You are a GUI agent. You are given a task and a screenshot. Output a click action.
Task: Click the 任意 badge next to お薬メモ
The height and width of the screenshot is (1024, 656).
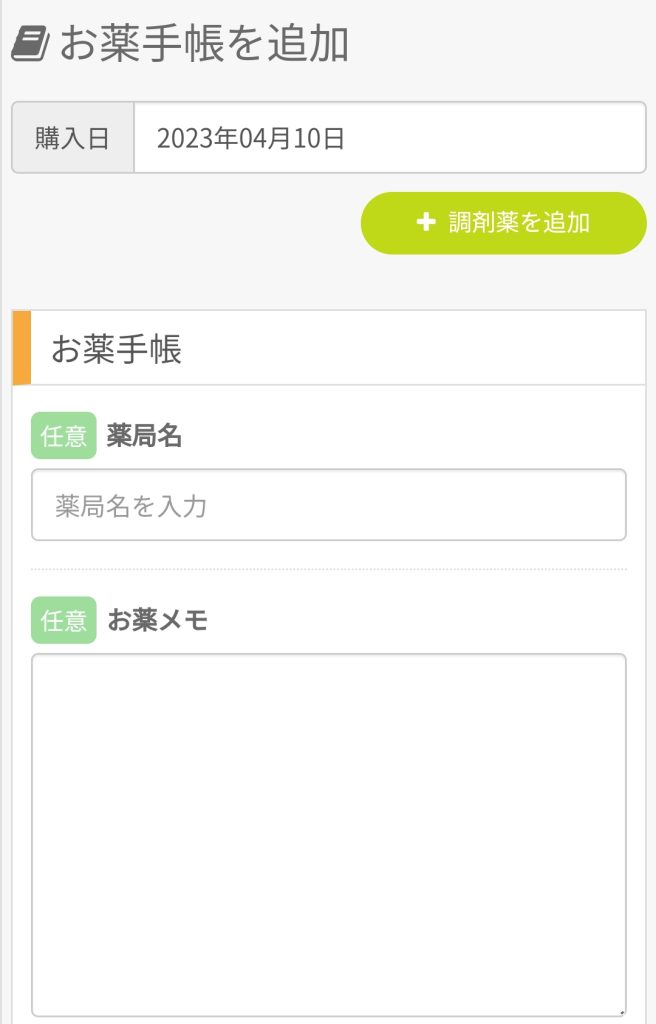coord(64,620)
